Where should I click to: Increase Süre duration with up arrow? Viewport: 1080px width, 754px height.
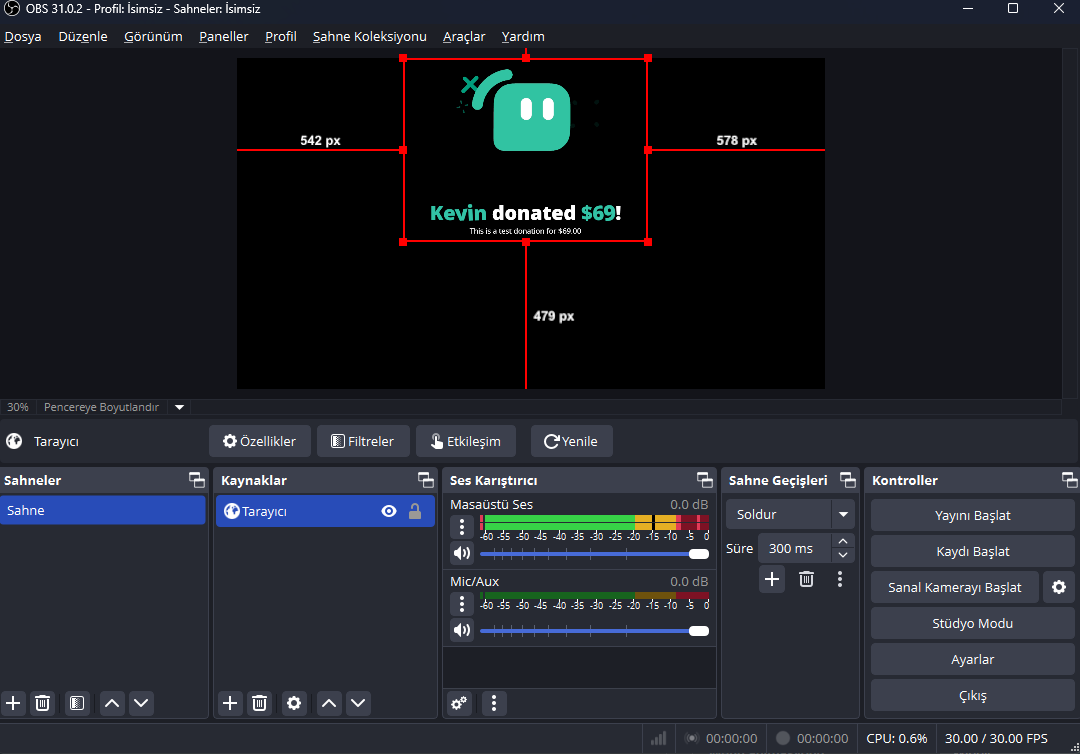click(843, 541)
